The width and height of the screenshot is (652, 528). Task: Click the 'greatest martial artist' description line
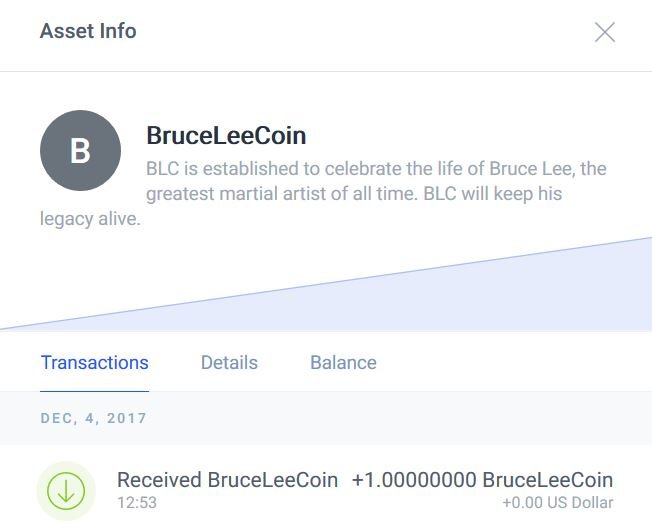tap(354, 194)
